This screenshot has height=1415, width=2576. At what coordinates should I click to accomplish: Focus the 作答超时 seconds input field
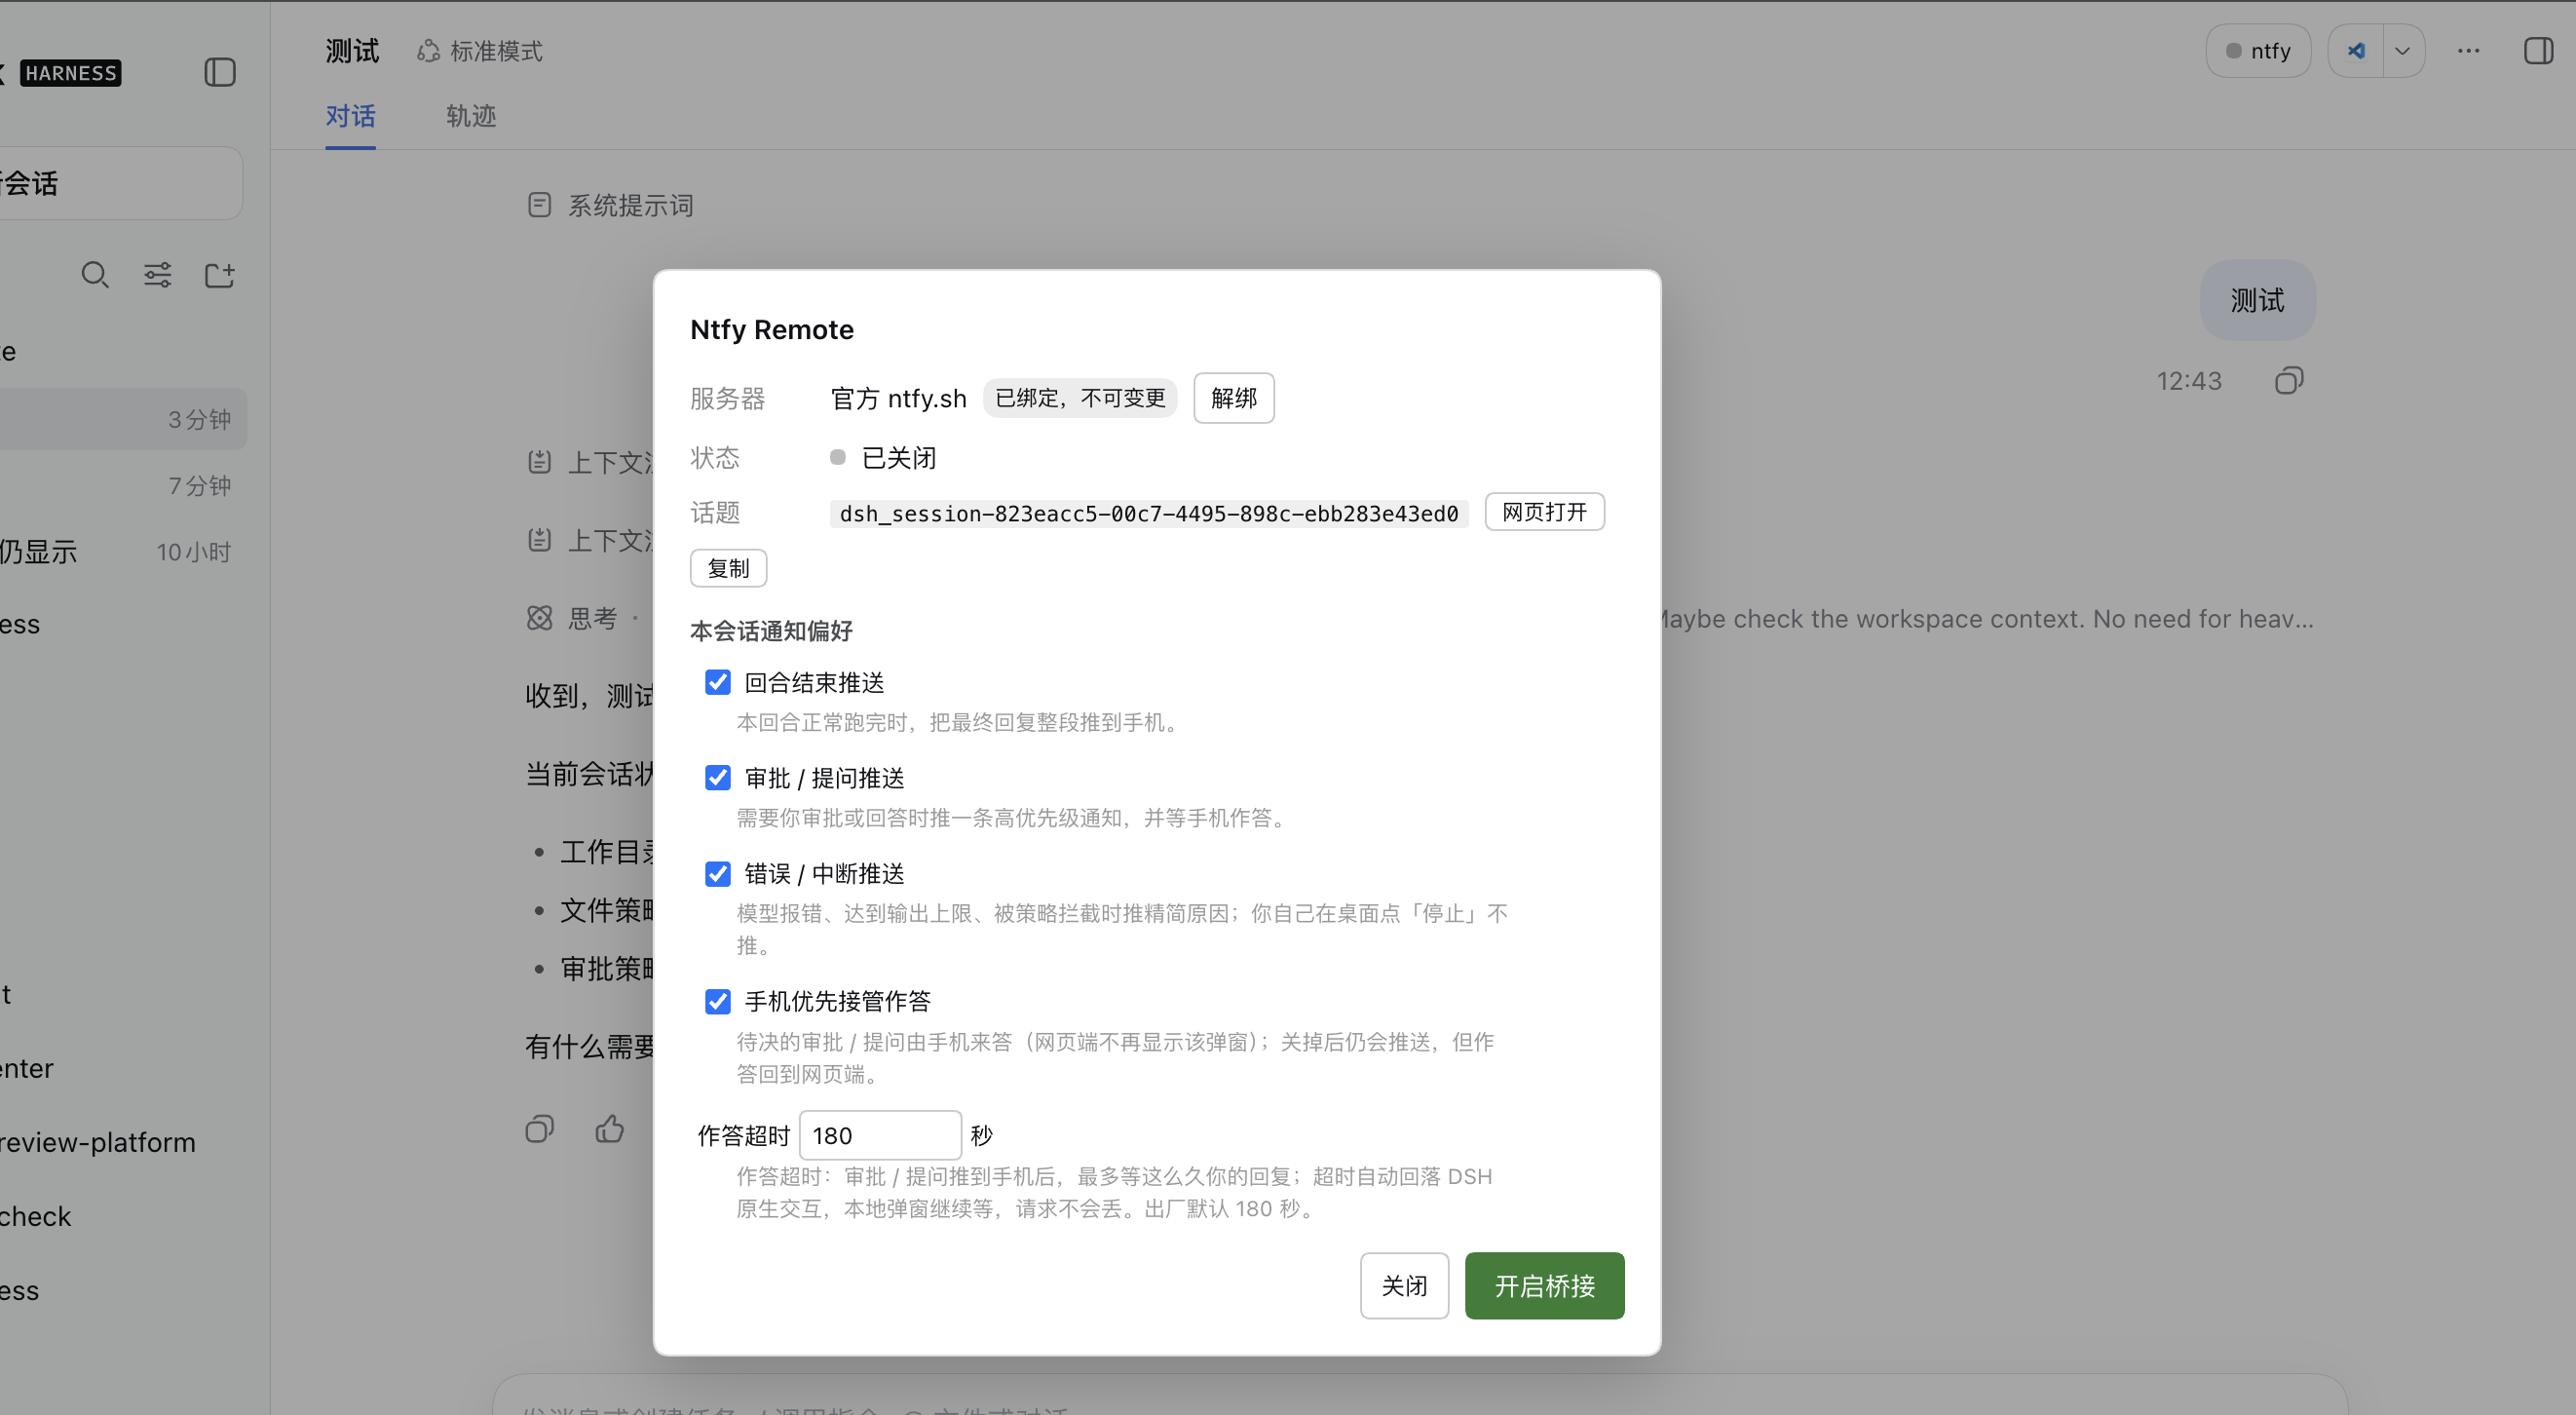pyautogui.click(x=880, y=1136)
